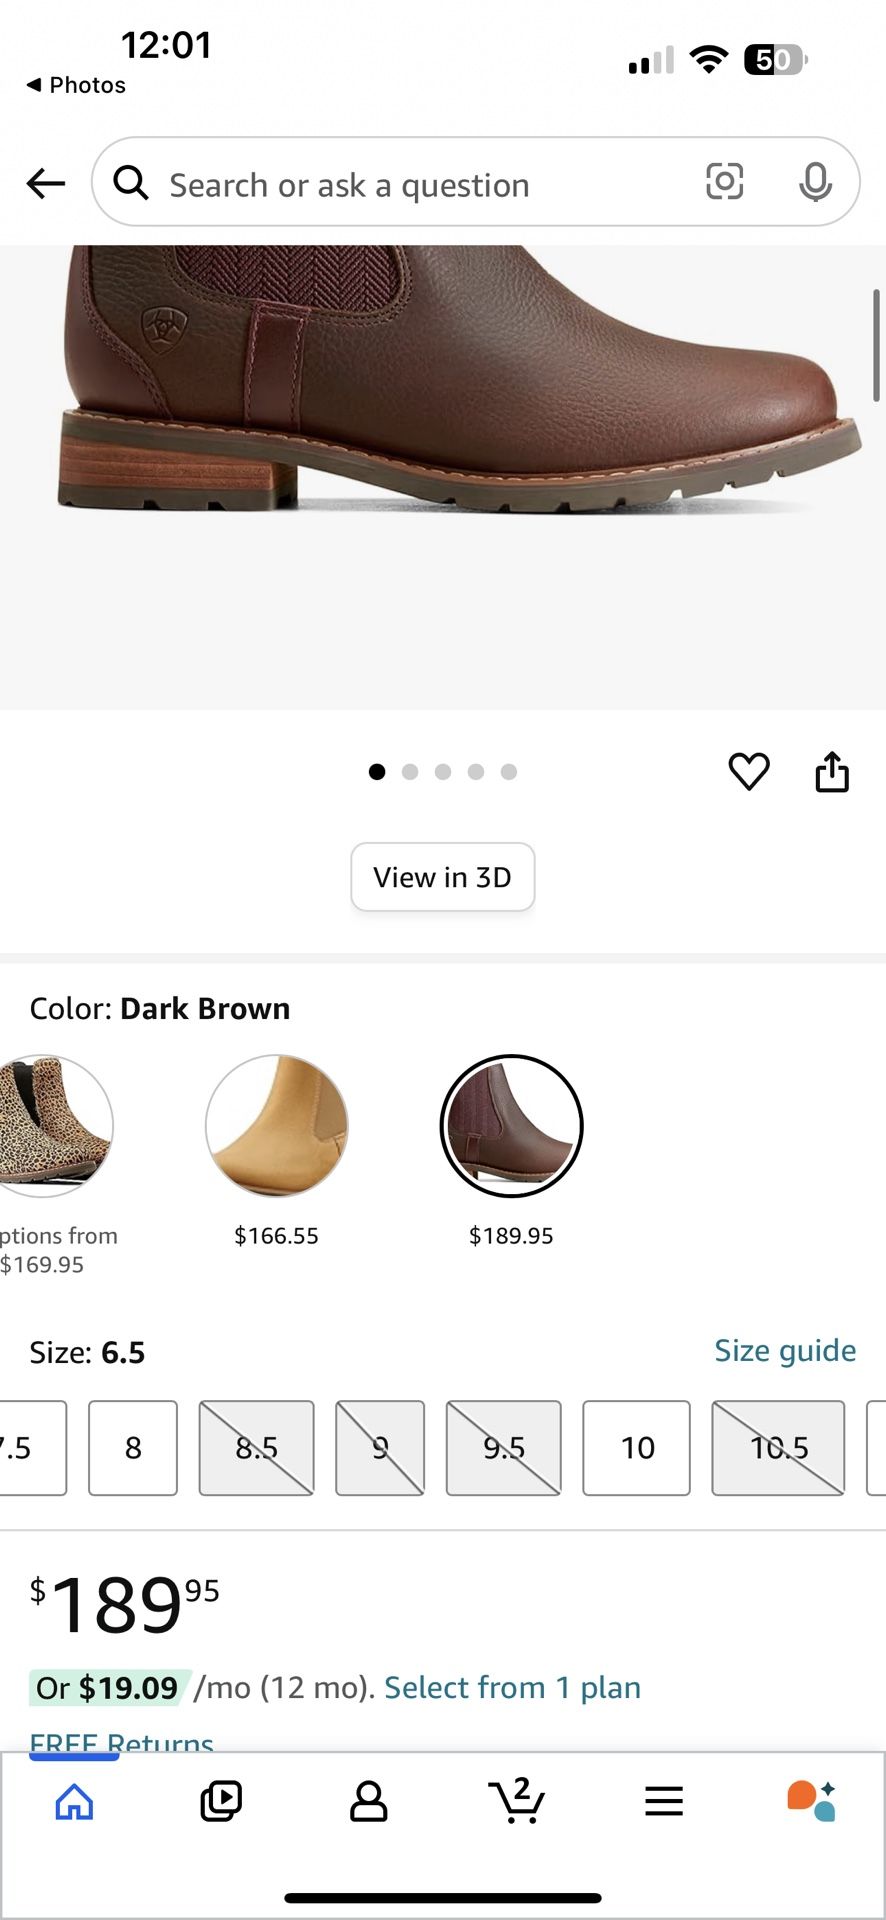Tap the microphone voice search icon
886x1920 pixels.
click(815, 182)
